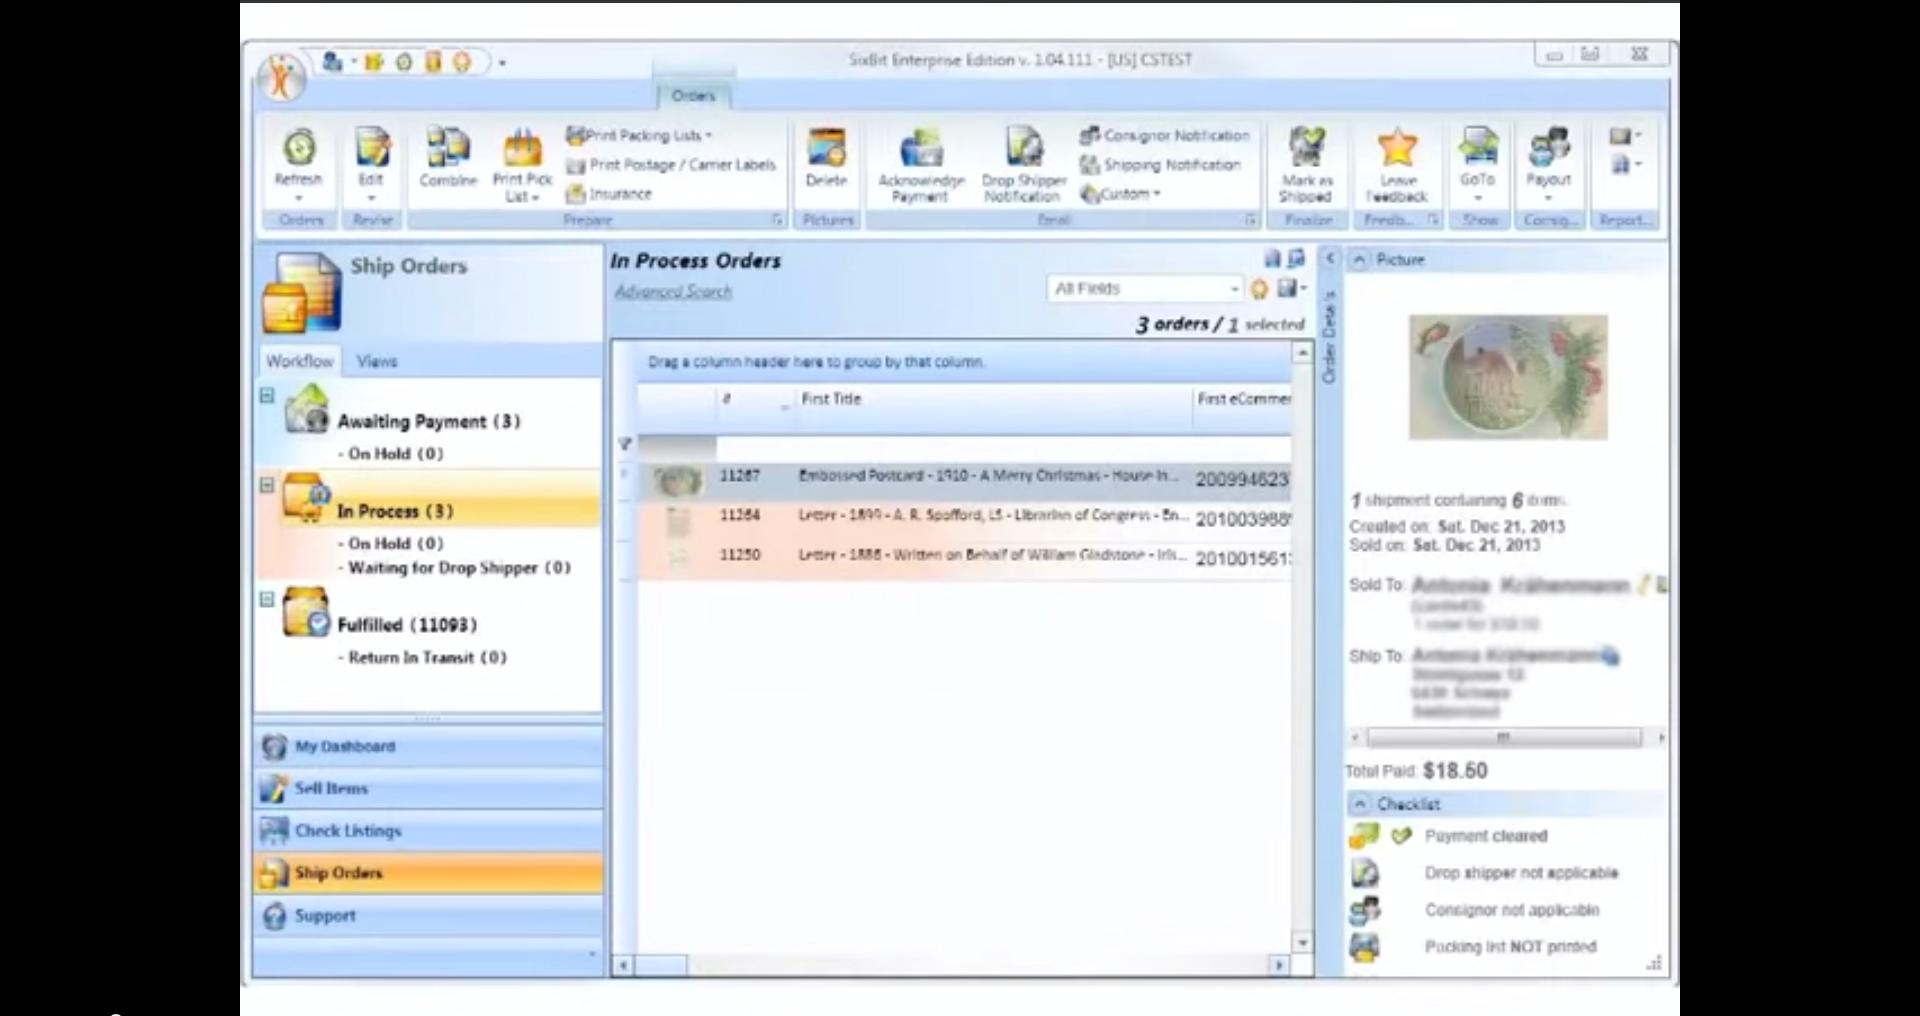Screen dimensions: 1920x1016
Task: Collapse the Picture panel chevron
Action: [x=1359, y=259]
